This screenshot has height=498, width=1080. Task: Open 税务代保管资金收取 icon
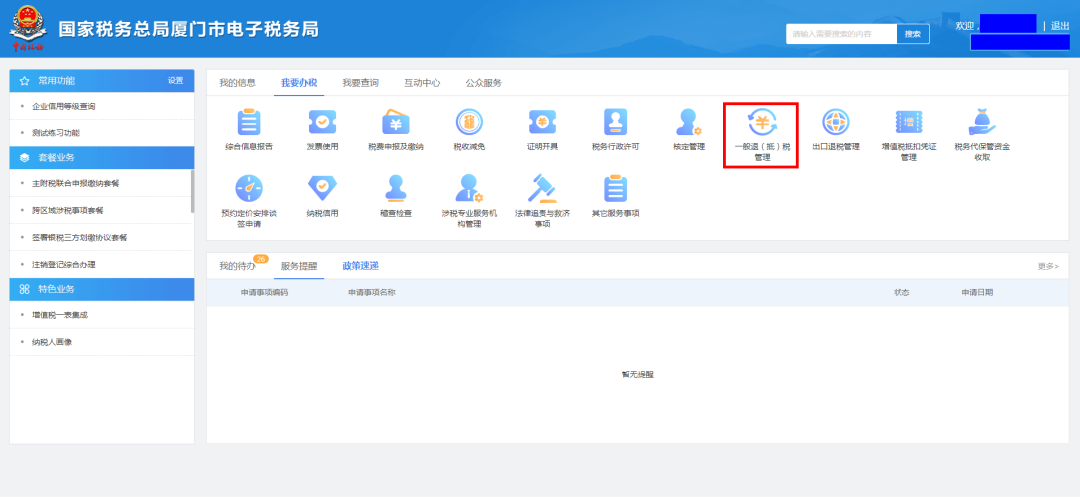pos(982,123)
